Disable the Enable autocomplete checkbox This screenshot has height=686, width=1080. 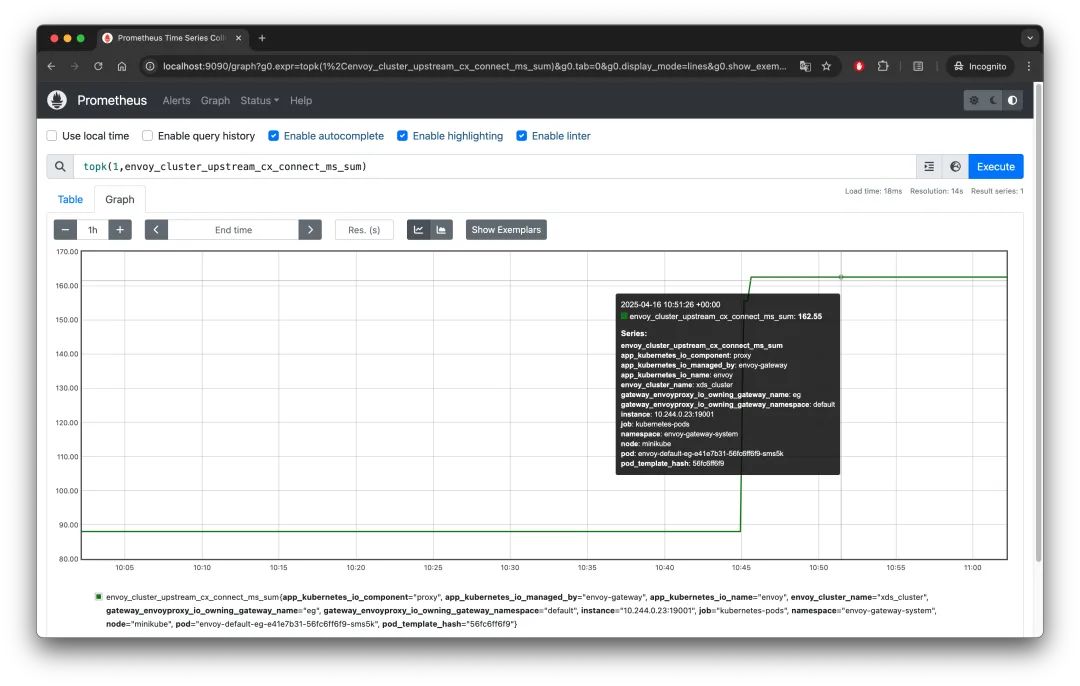273,136
